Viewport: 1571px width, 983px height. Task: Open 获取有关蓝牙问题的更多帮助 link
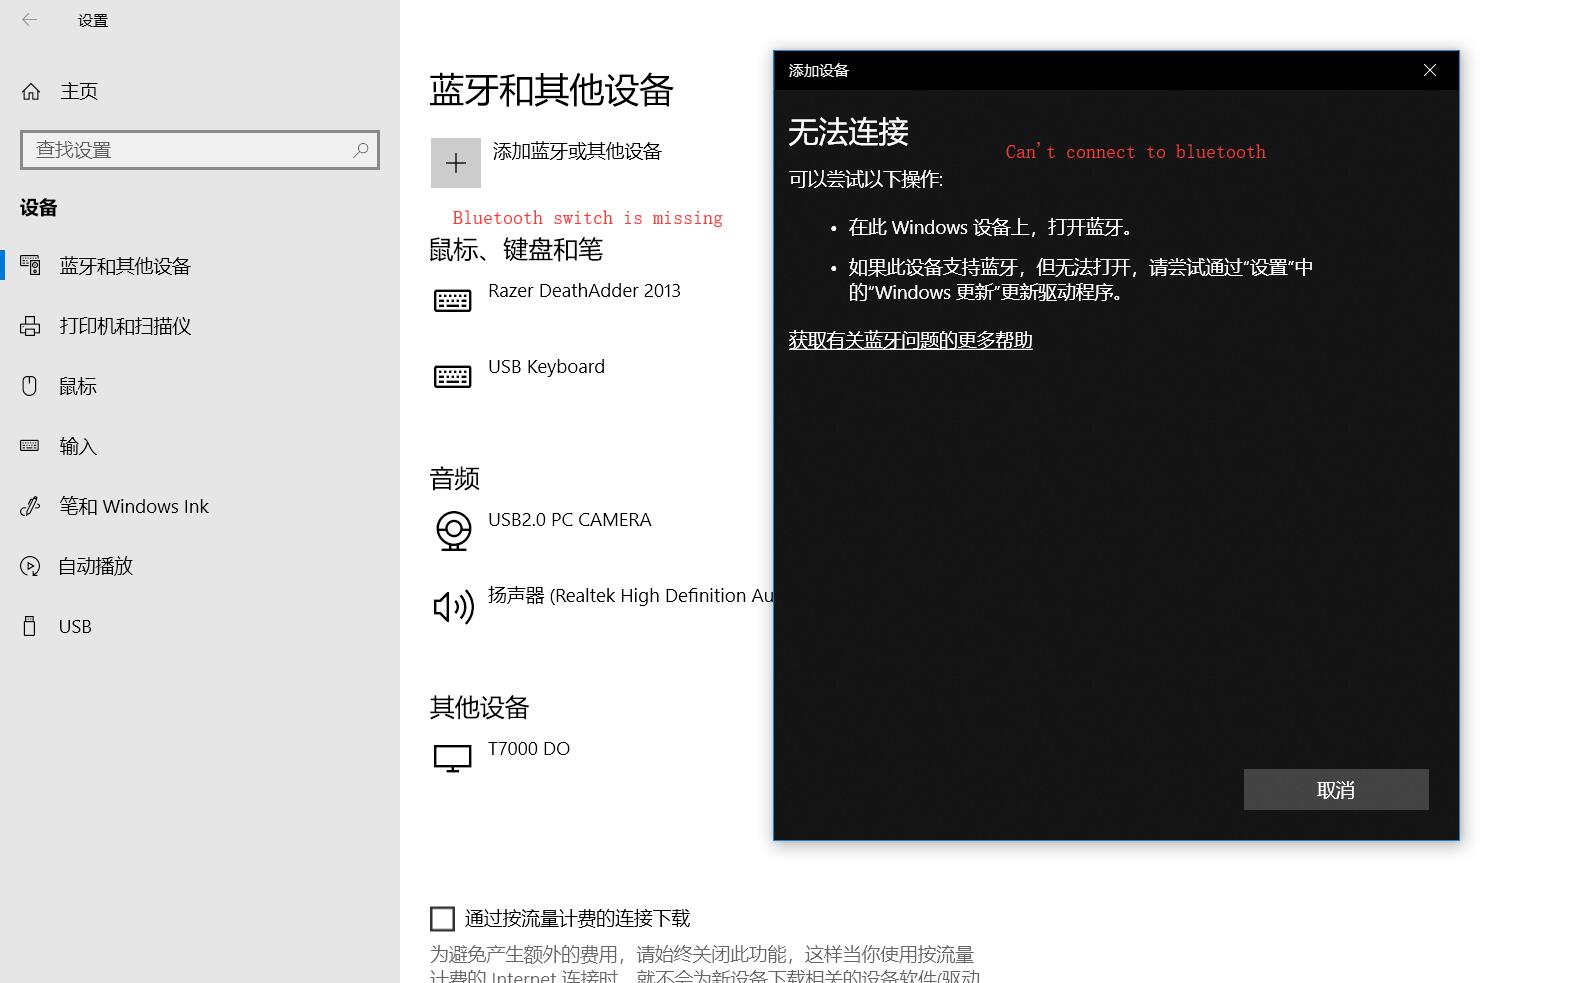pyautogui.click(x=910, y=340)
